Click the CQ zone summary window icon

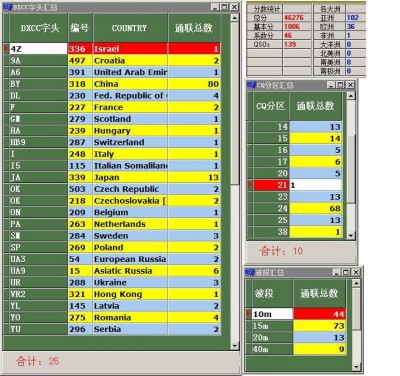(x=251, y=85)
